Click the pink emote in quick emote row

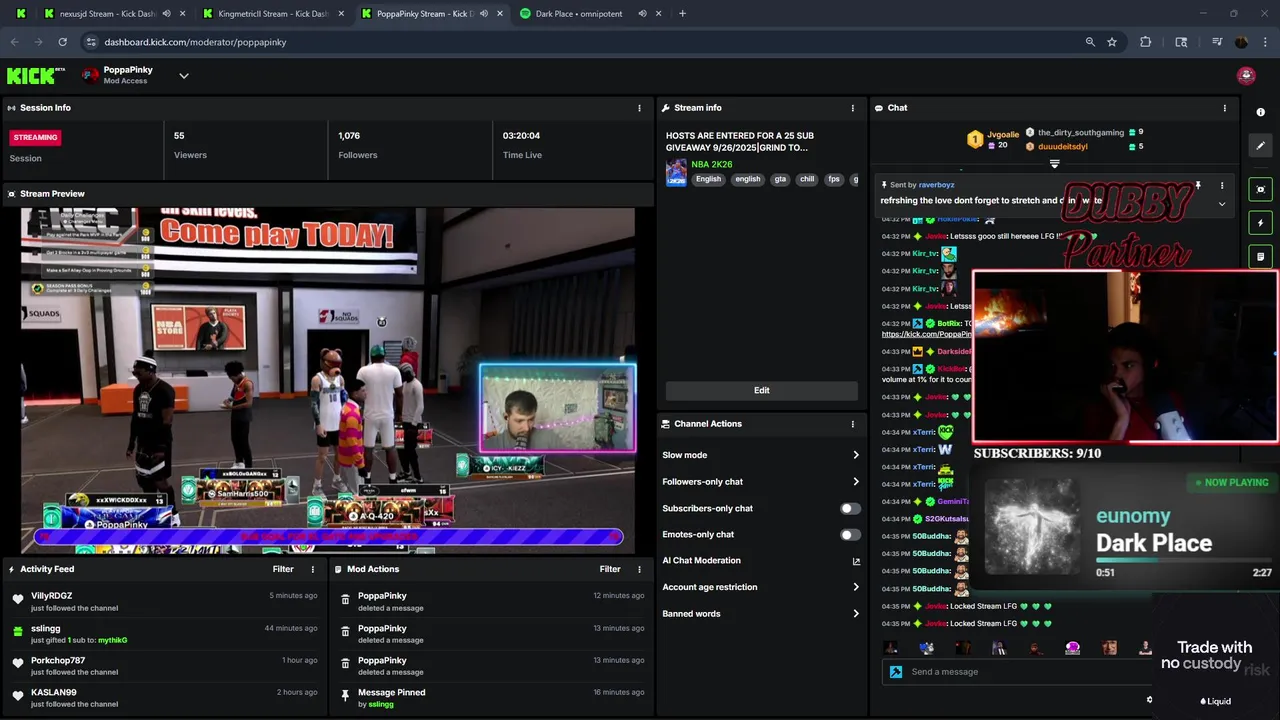coord(1072,648)
